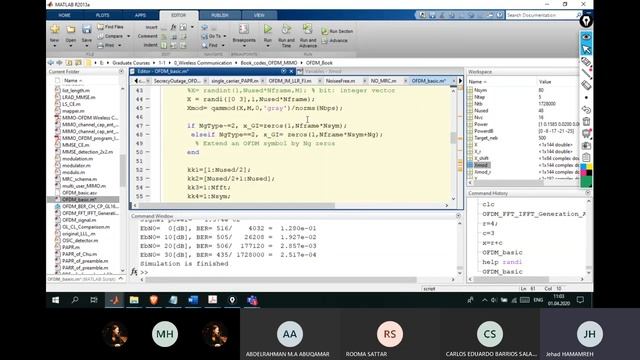Select the cursor pointer annotation tool

click(586, 49)
